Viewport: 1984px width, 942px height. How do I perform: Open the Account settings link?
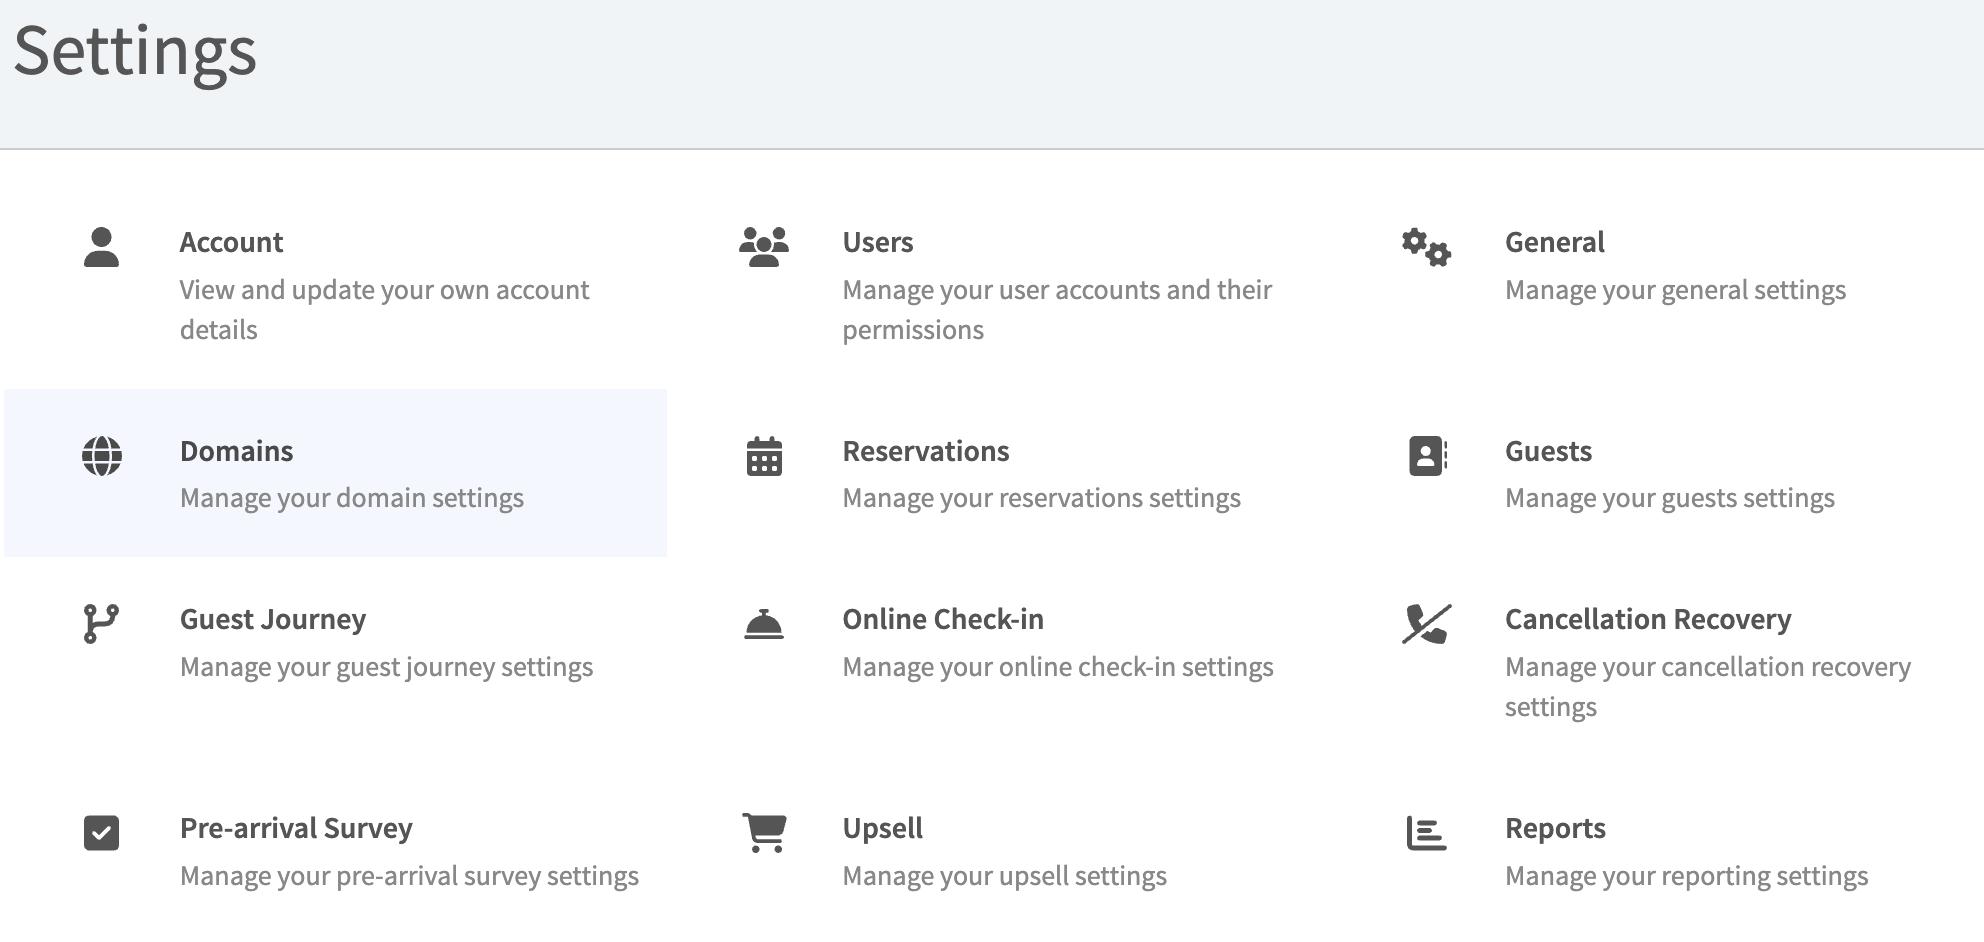pos(231,242)
